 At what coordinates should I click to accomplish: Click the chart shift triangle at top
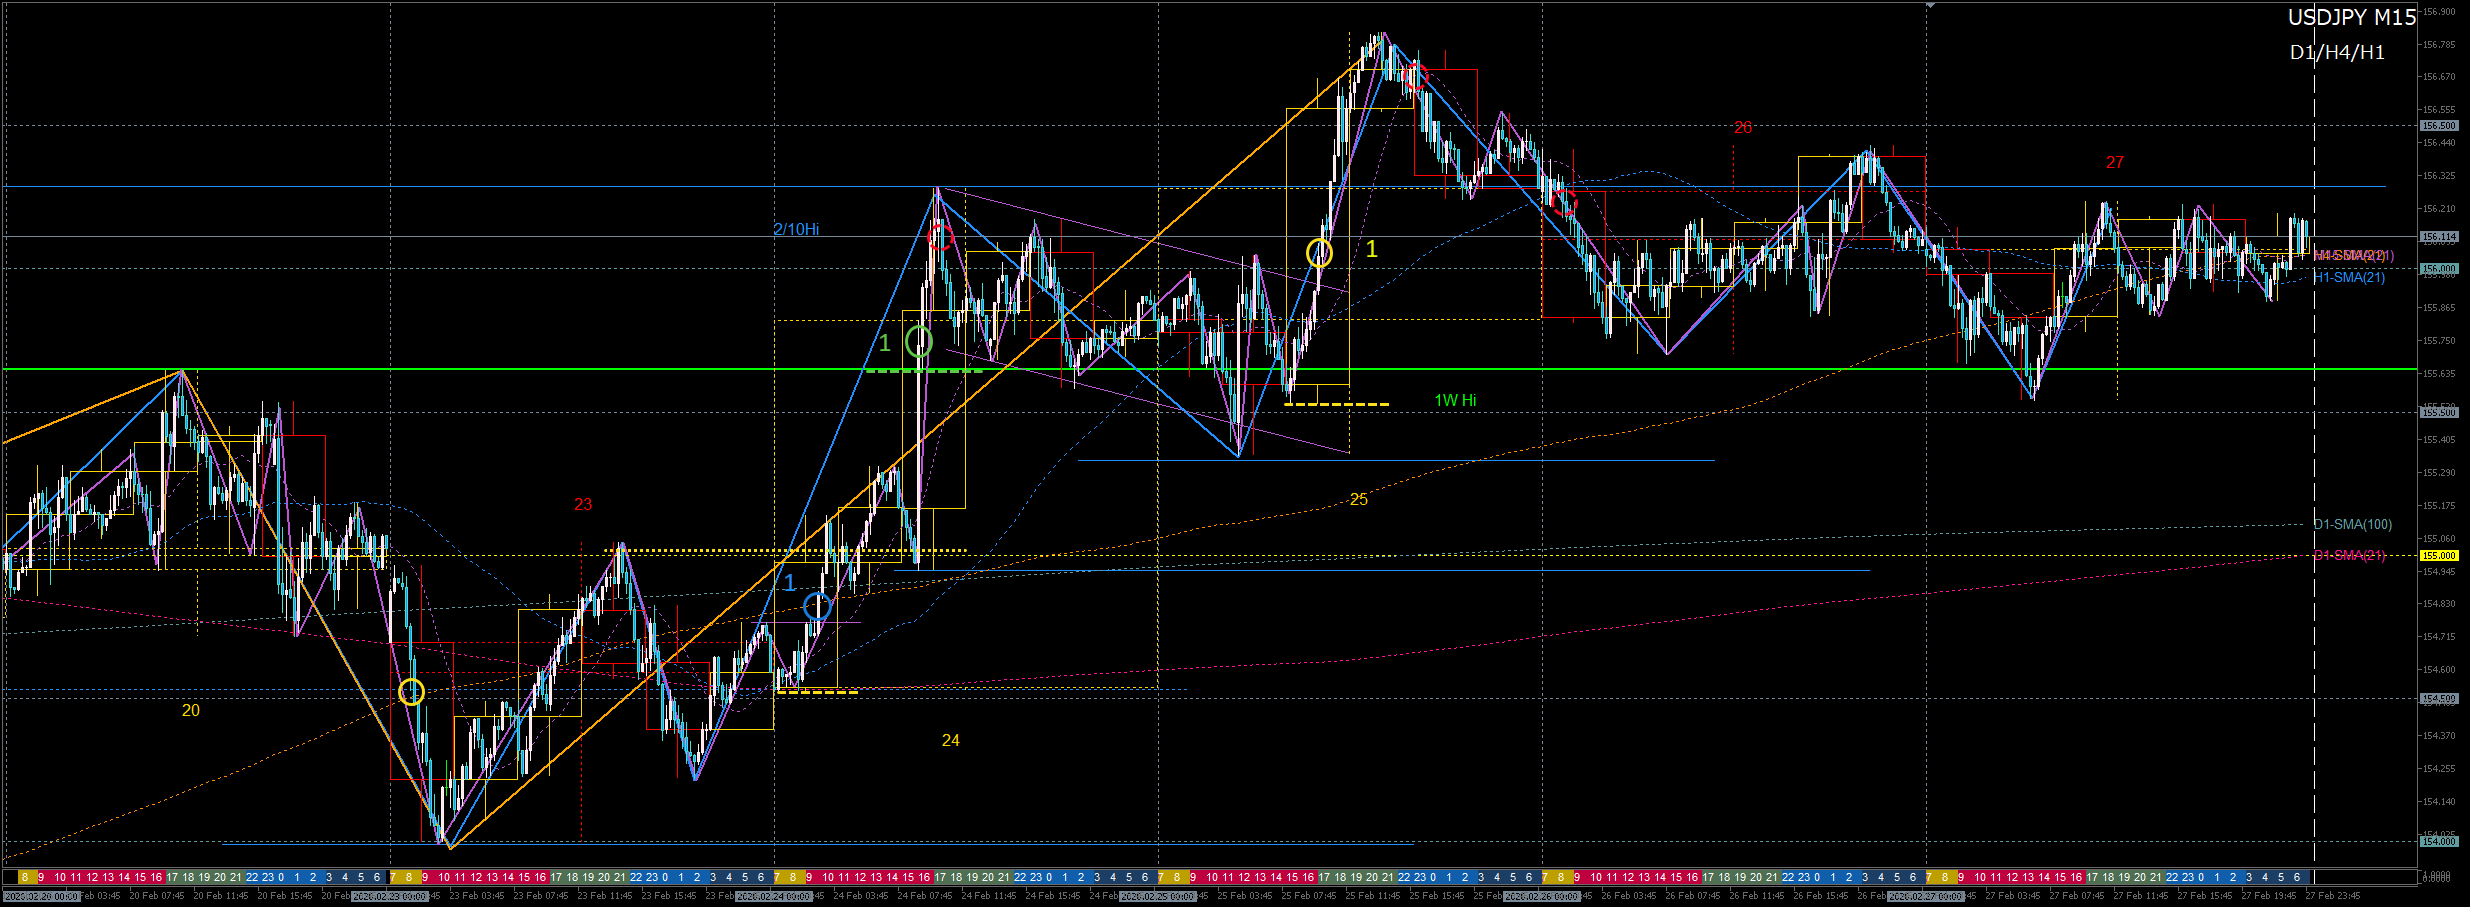click(x=1930, y=5)
